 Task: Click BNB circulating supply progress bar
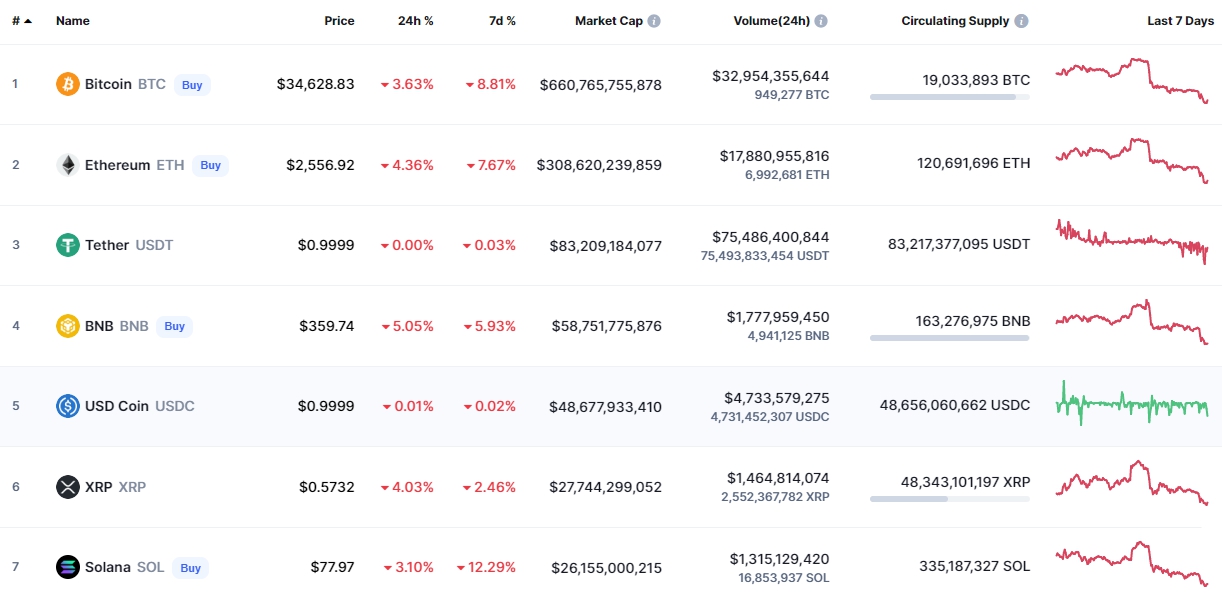(x=950, y=338)
